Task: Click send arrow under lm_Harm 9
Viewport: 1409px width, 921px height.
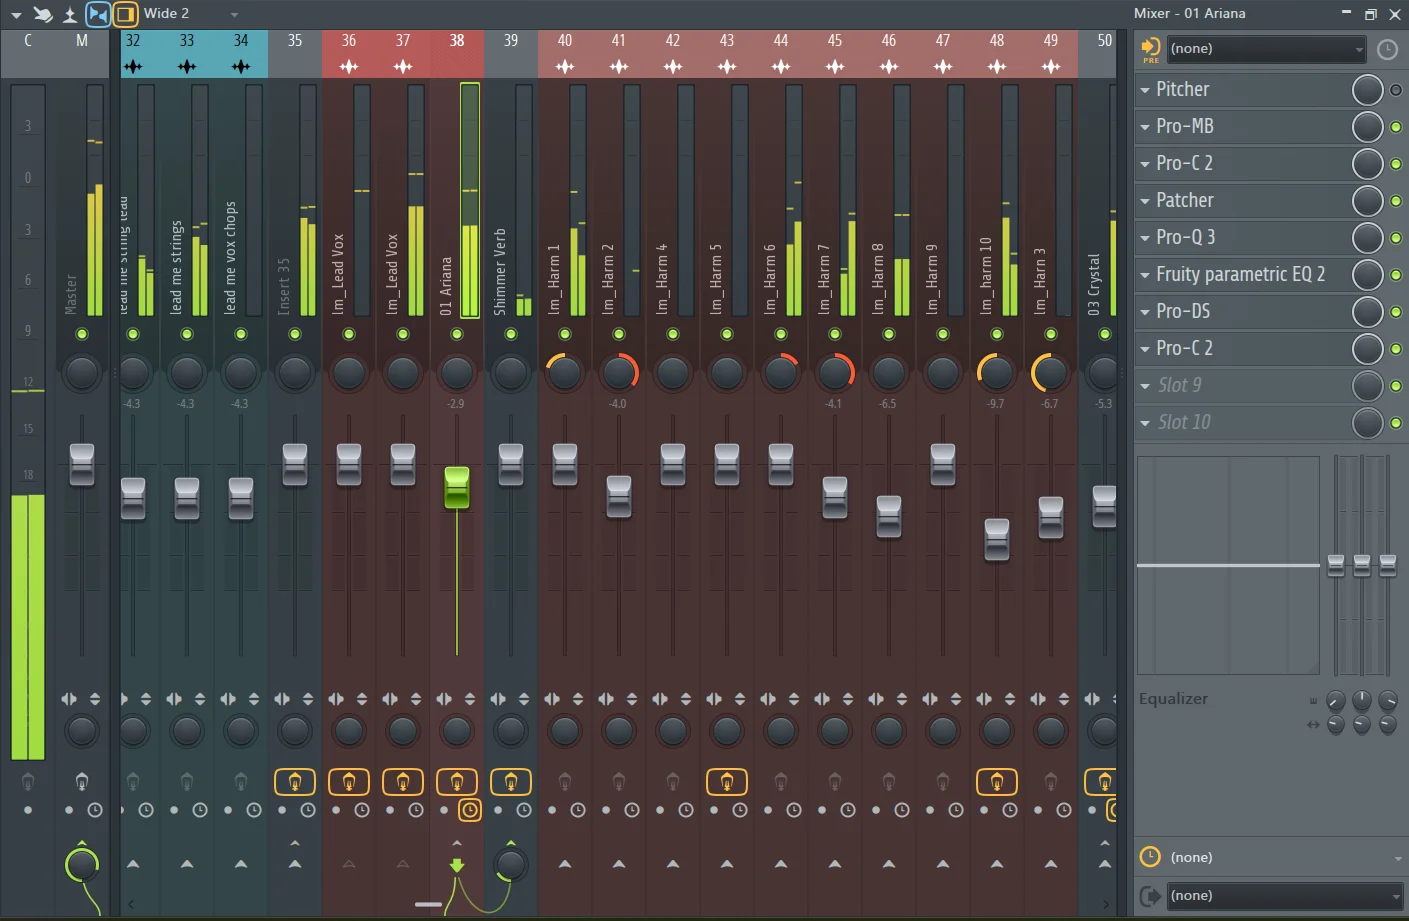Action: [x=943, y=864]
